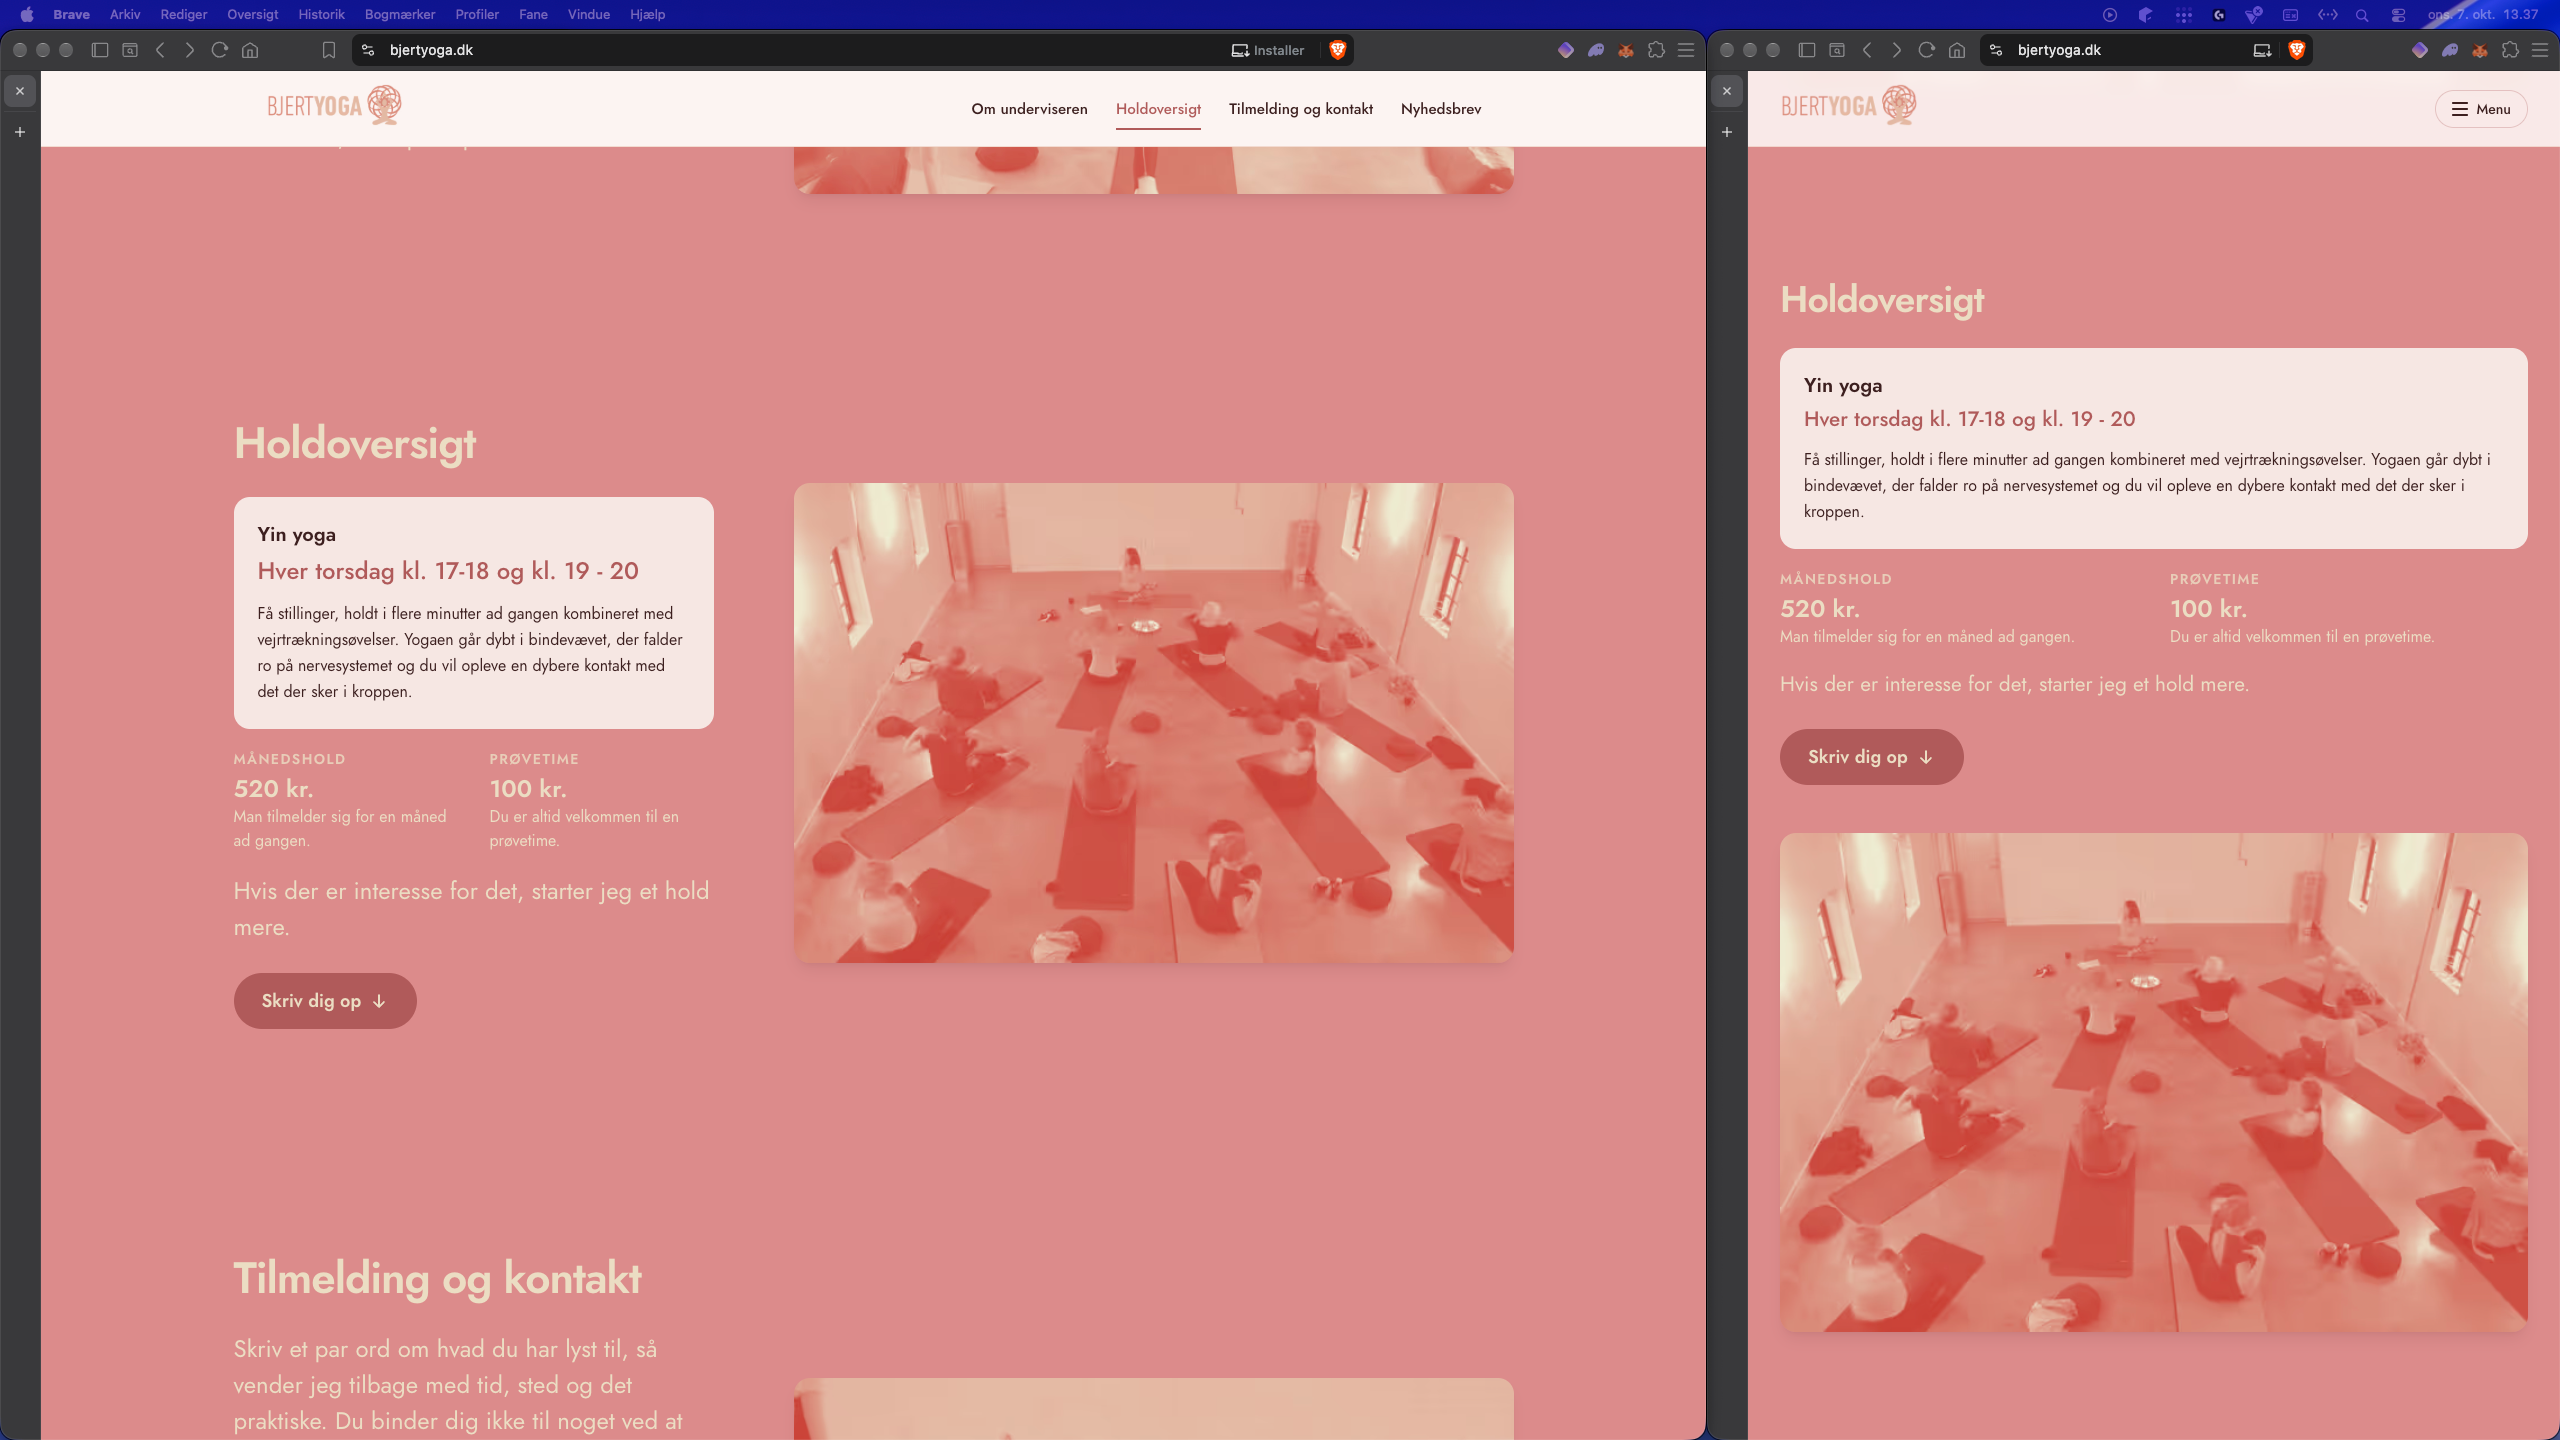Open the MetaMask fox extension in the right window
Screen dimensions: 2560x1440
(x=2480, y=50)
